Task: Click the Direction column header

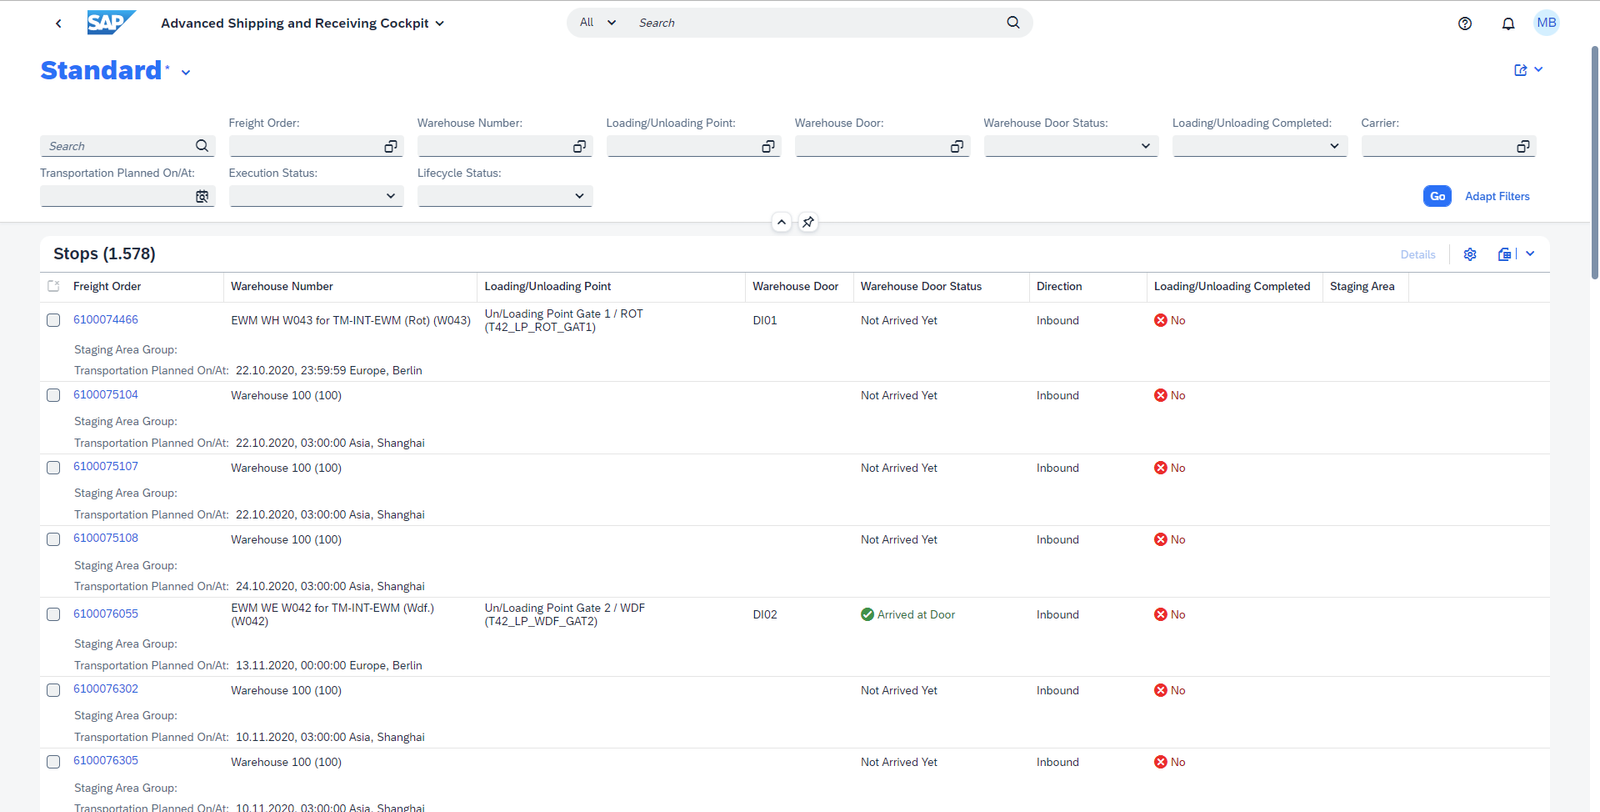Action: (x=1059, y=286)
